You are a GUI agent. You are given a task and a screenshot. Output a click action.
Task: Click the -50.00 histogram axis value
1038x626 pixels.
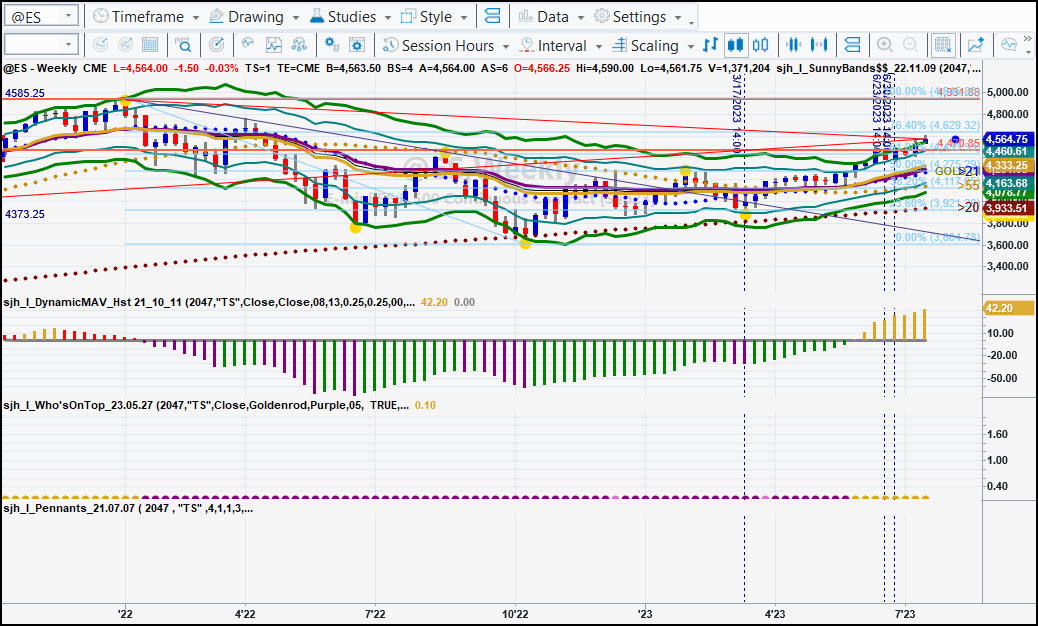point(1003,379)
